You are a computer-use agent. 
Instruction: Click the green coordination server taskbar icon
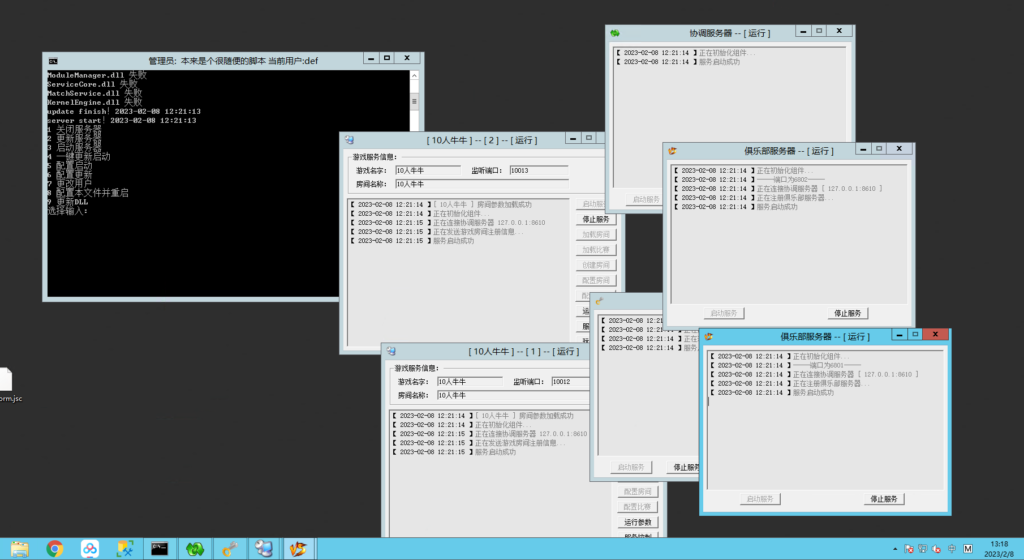click(194, 548)
